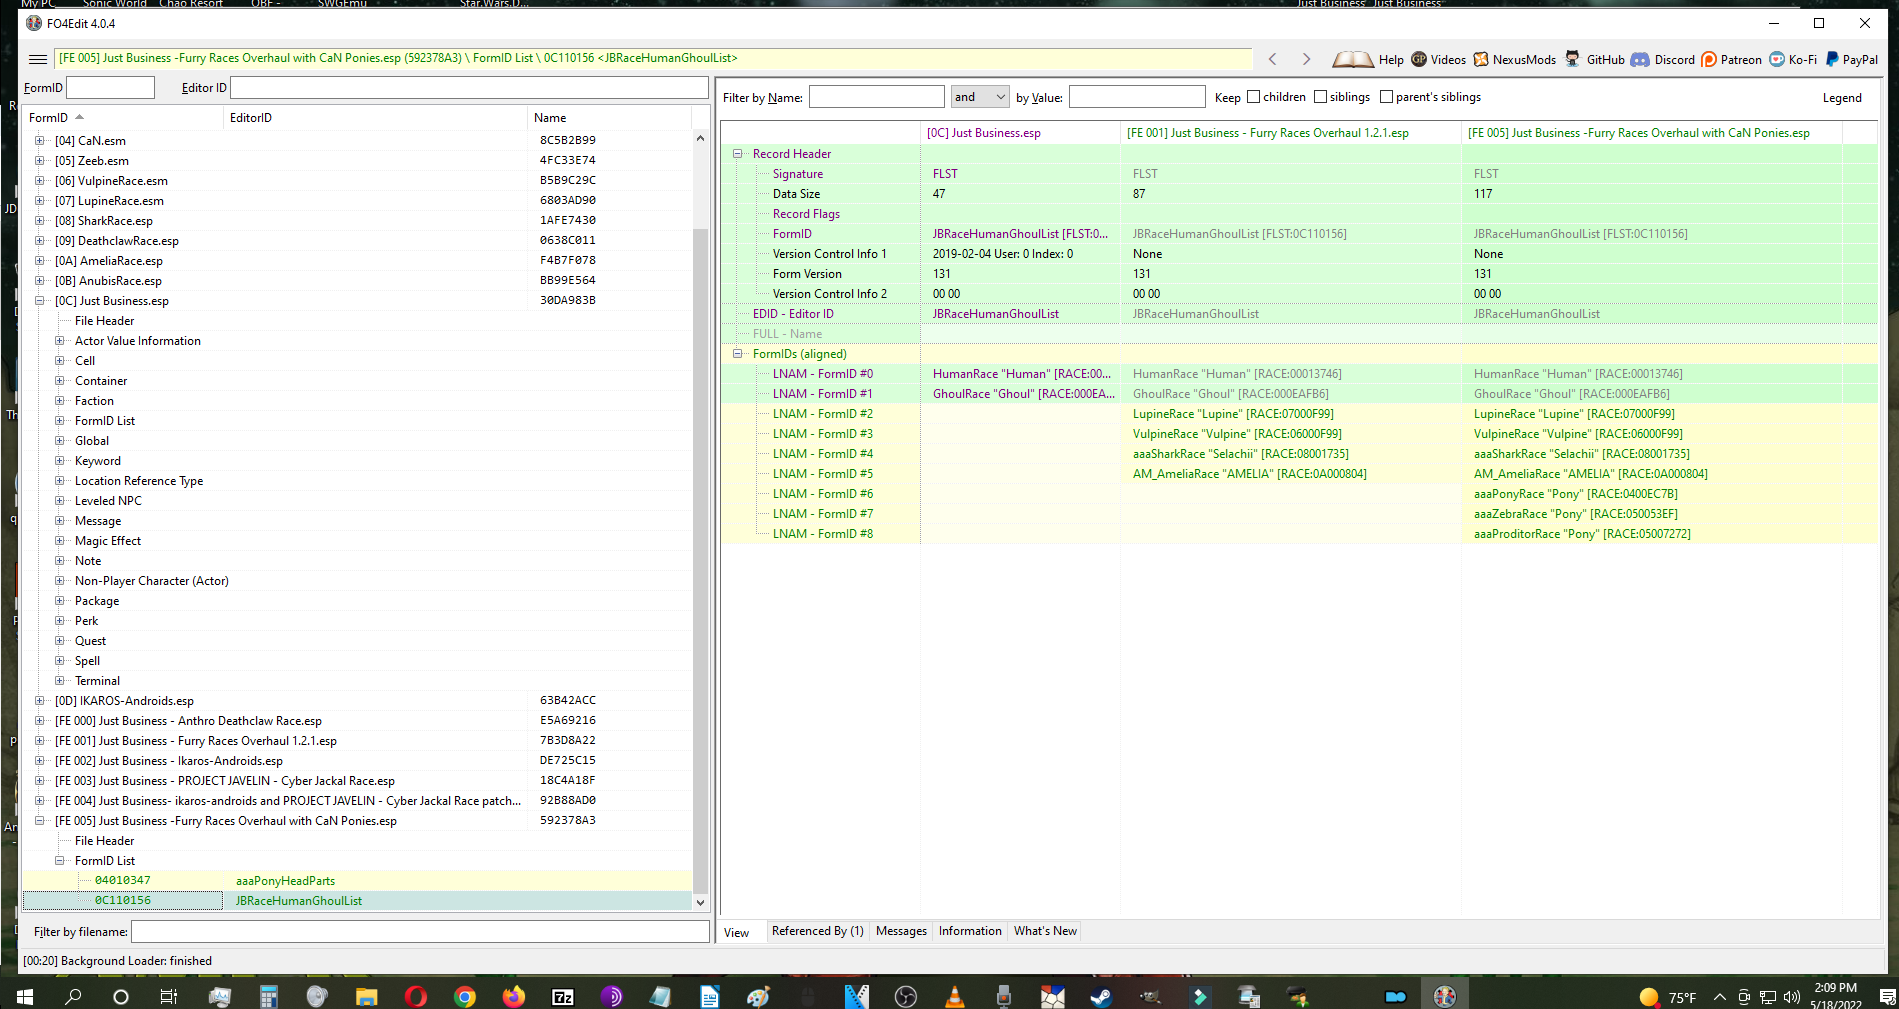The image size is (1899, 1009).
Task: Expand [07] LupineRace.esm node
Action: pyautogui.click(x=39, y=201)
